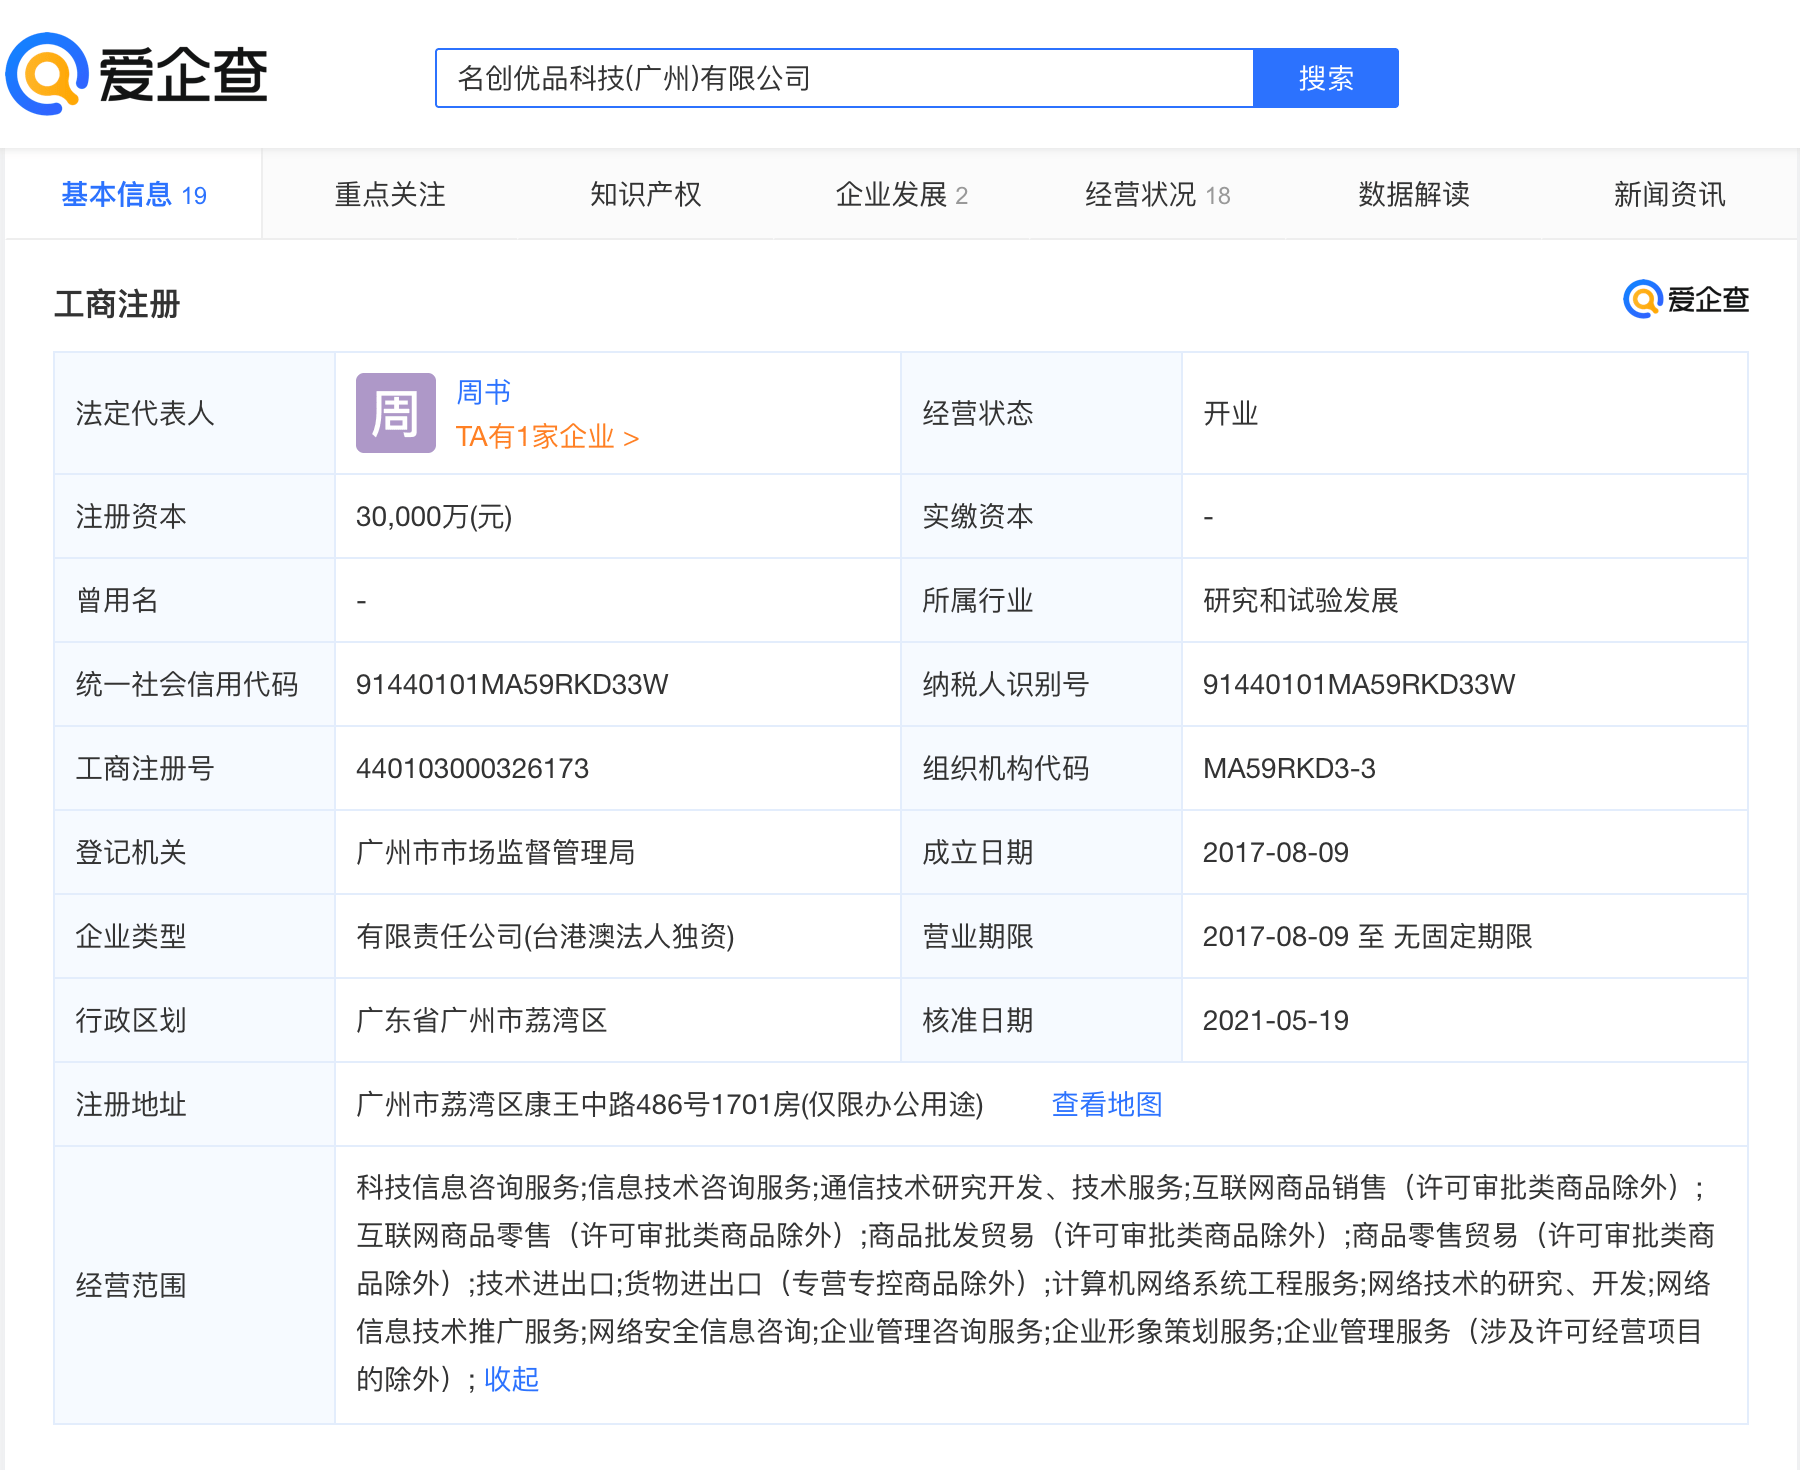Switch to the 重点关注 tab
The height and width of the screenshot is (1470, 1800).
pos(390,195)
